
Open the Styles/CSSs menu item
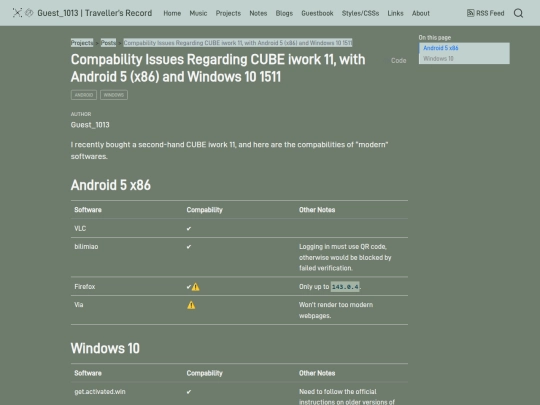(x=360, y=13)
